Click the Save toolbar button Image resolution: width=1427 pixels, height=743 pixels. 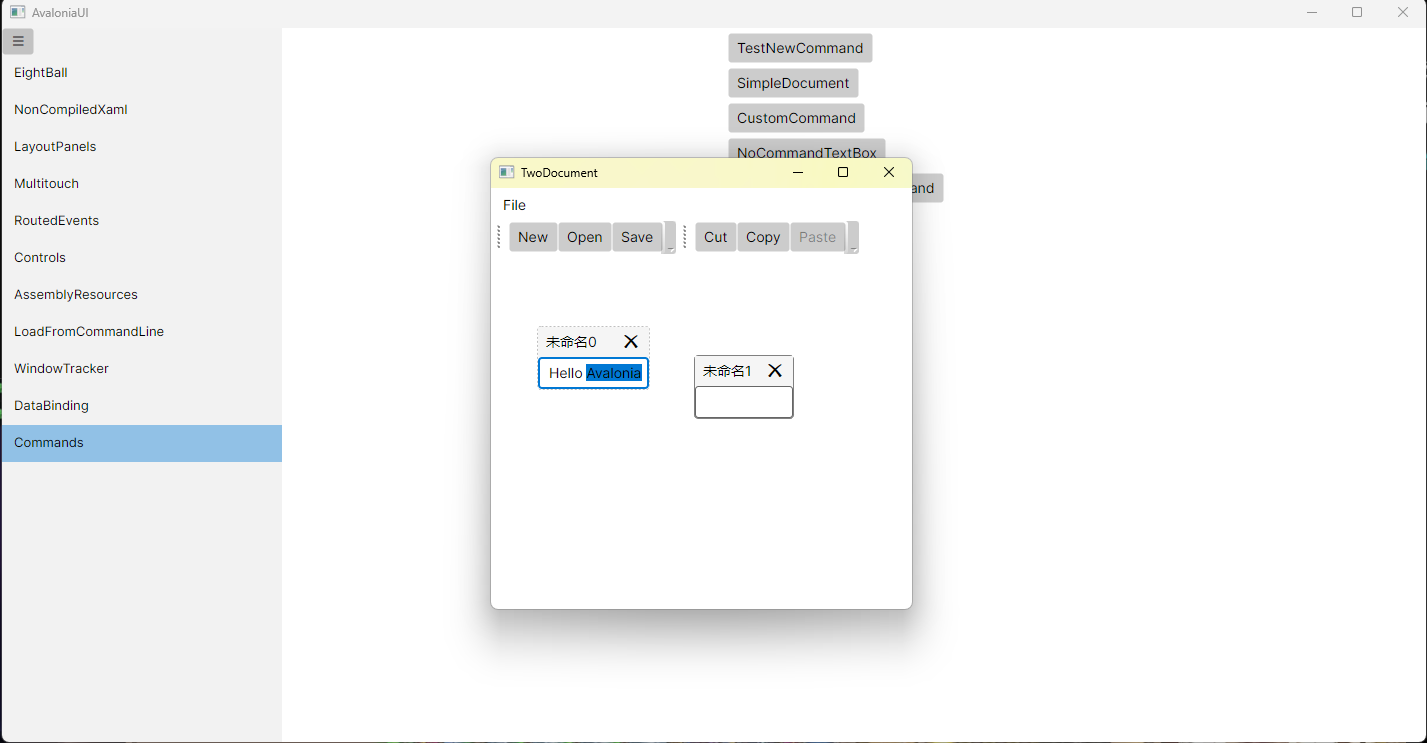coord(637,237)
